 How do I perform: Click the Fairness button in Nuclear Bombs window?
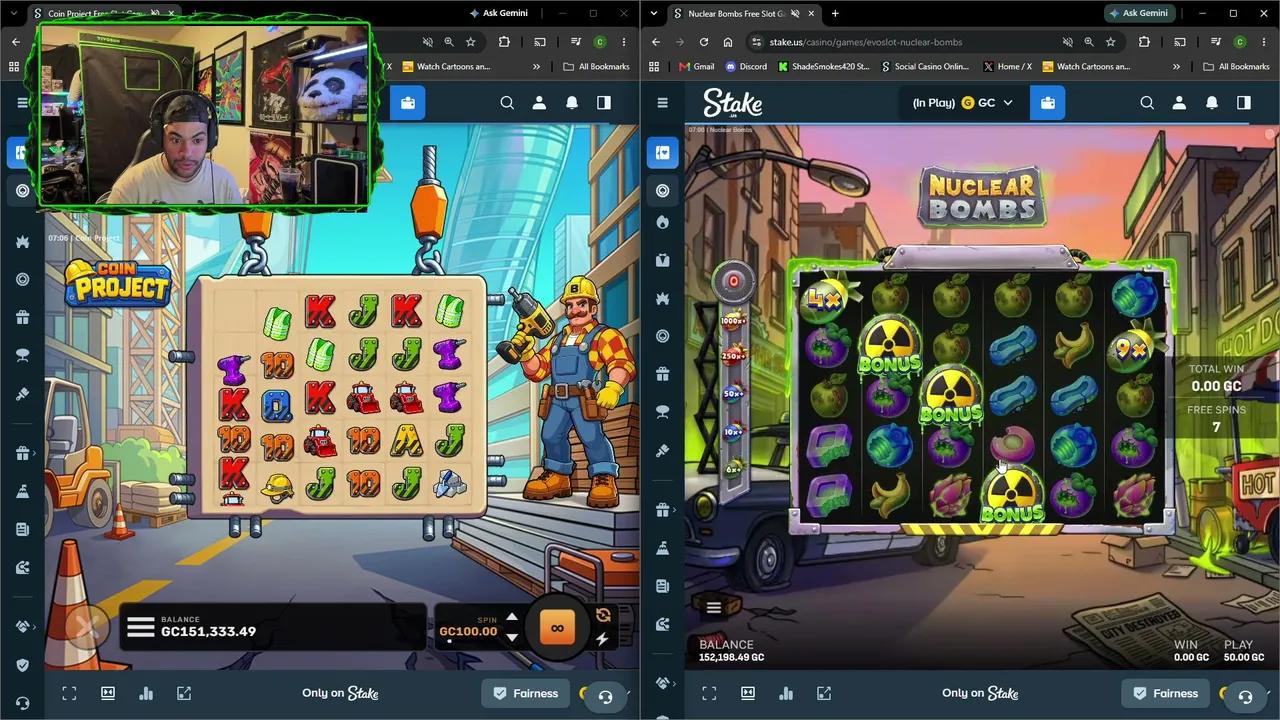[1166, 693]
